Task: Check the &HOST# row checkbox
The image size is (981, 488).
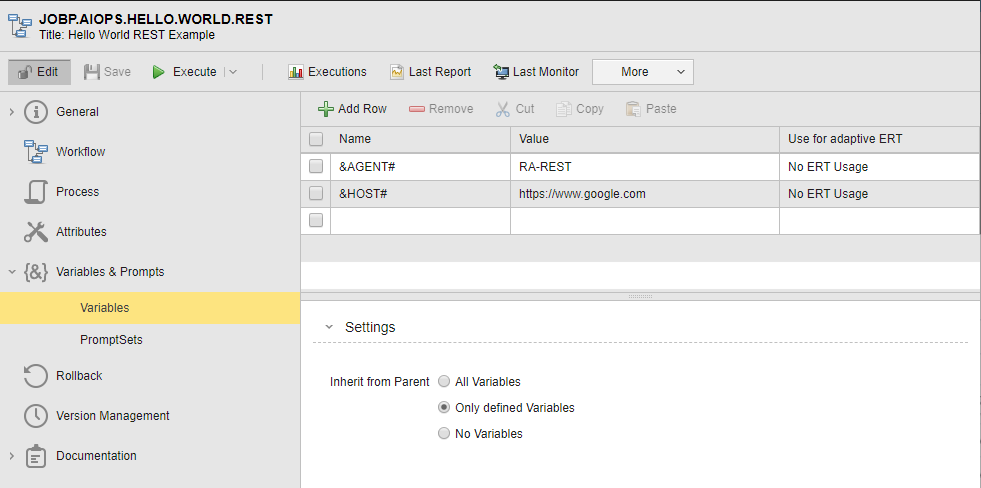Action: click(316, 193)
